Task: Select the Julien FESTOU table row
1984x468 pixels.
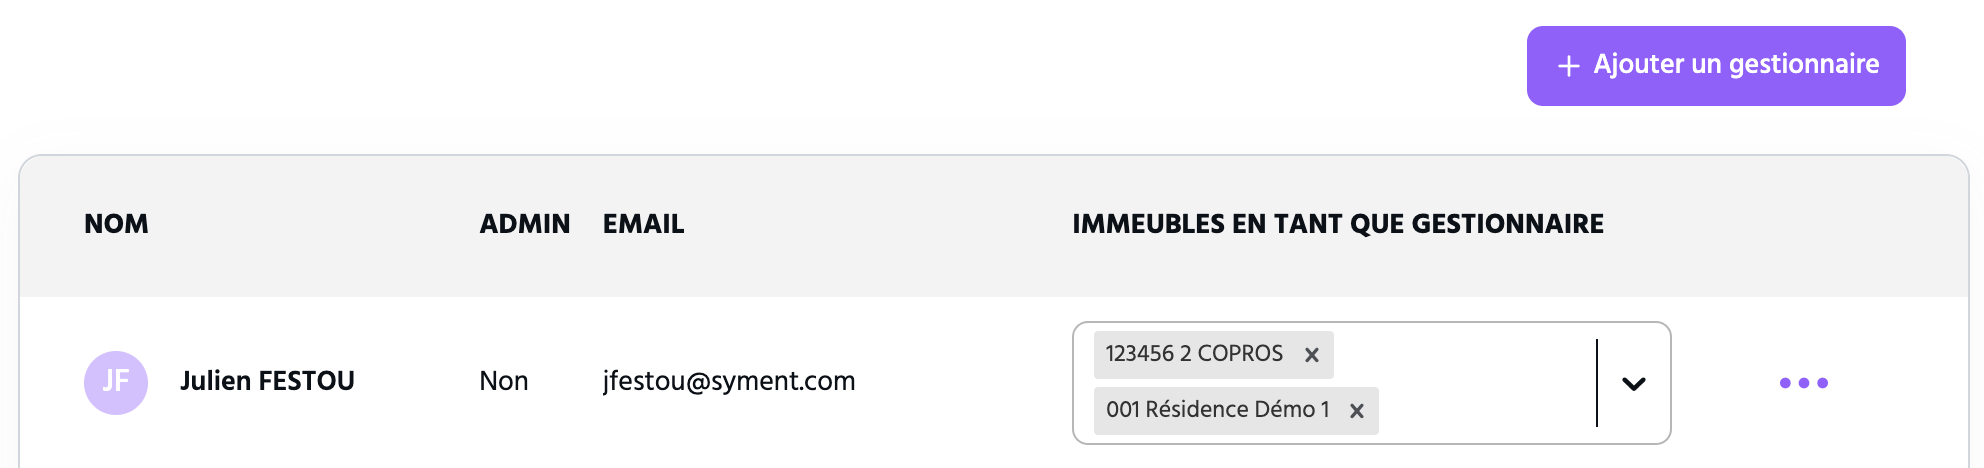Action: tap(994, 383)
